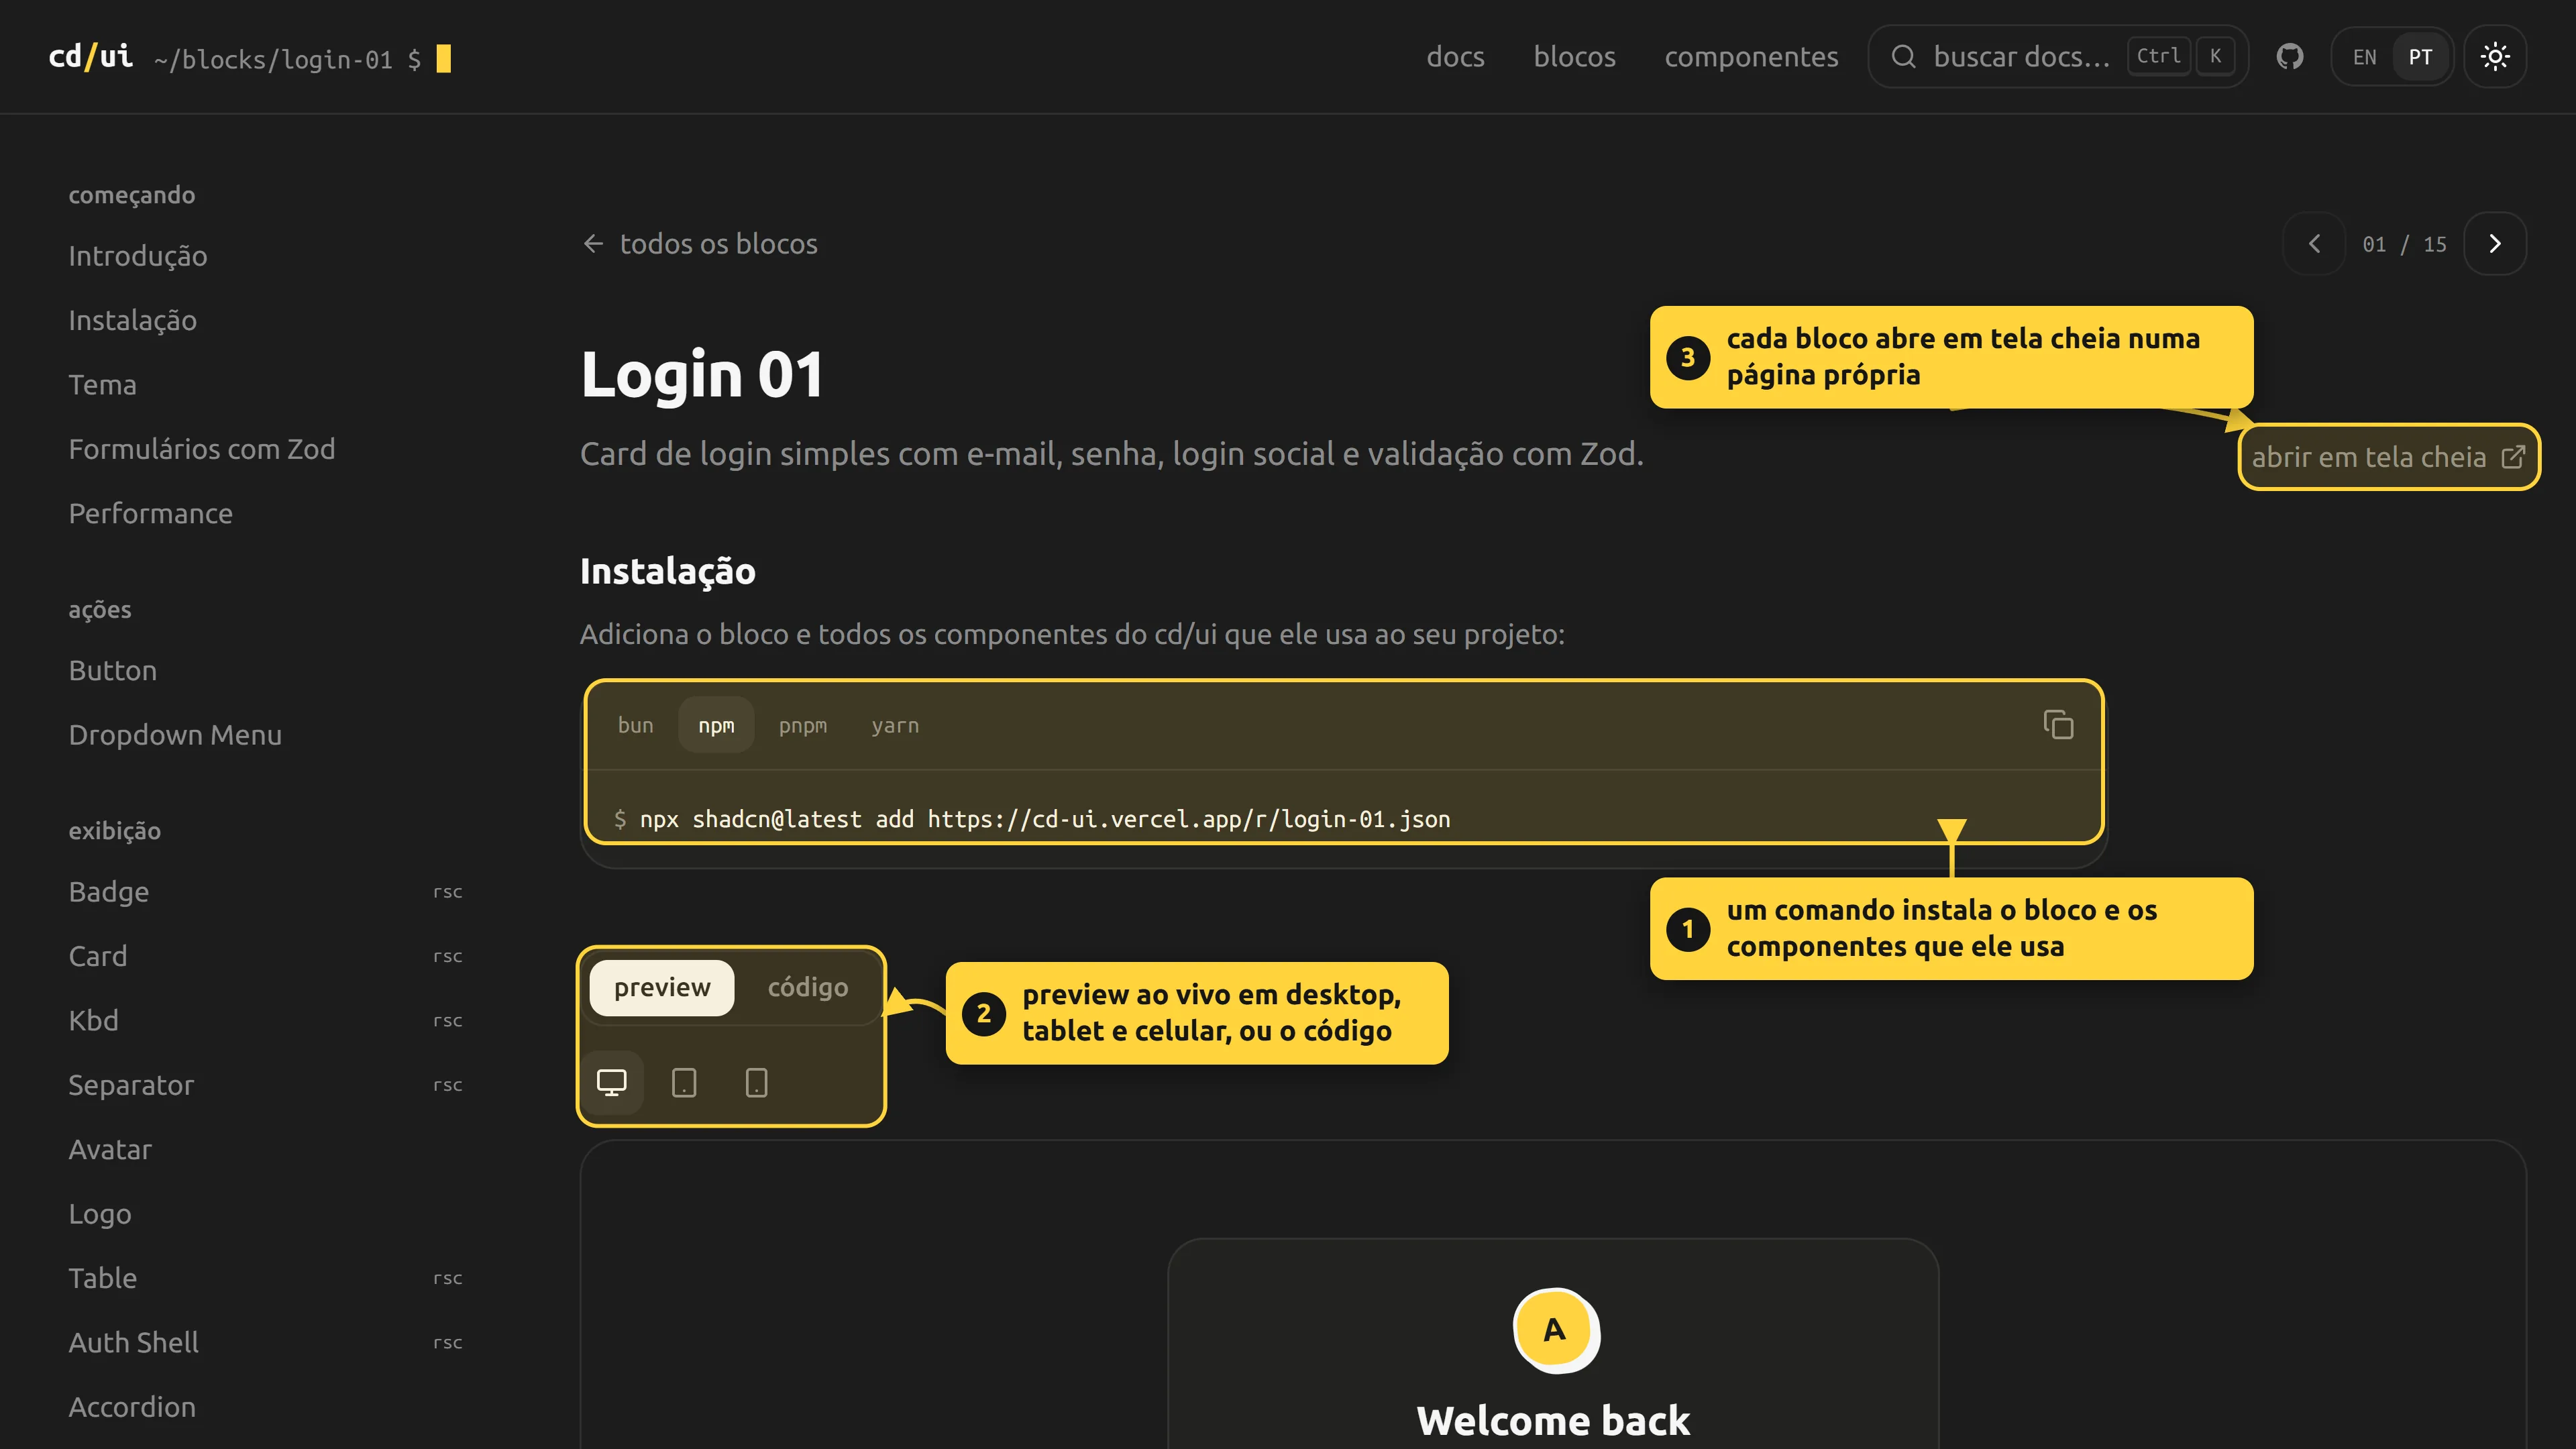The height and width of the screenshot is (1449, 2576).
Task: Open Dropdown Menu component page
Action: (176, 735)
